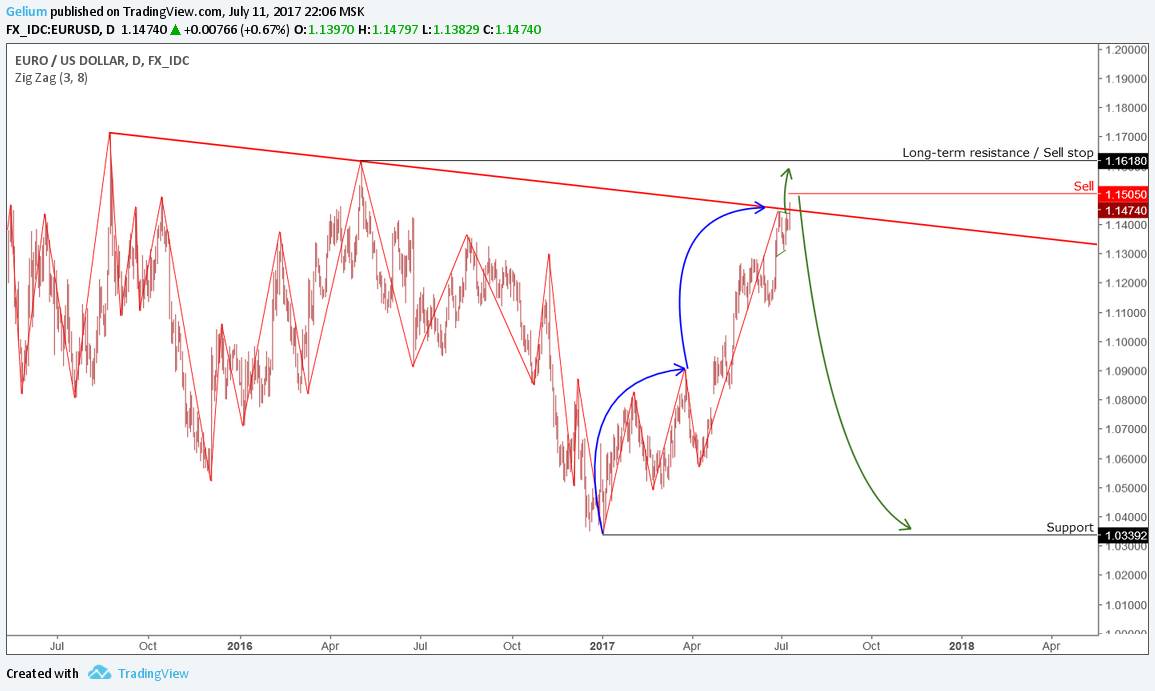The image size is (1155, 691).
Task: Click the 1.05000 price axis tick
Action: [1126, 488]
